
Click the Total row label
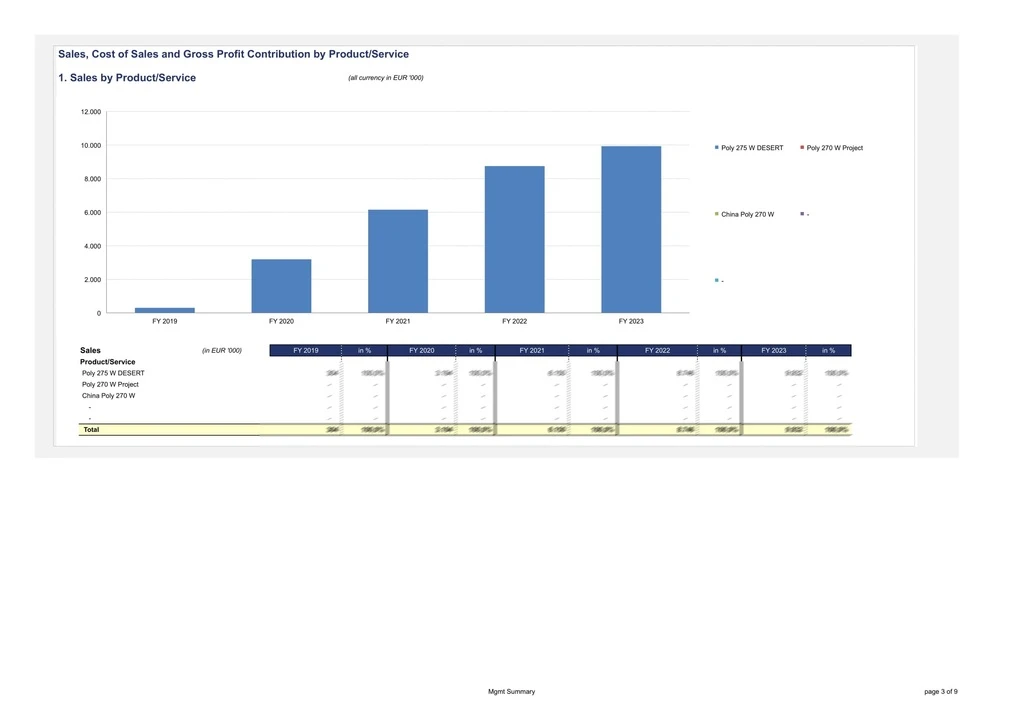click(x=91, y=430)
